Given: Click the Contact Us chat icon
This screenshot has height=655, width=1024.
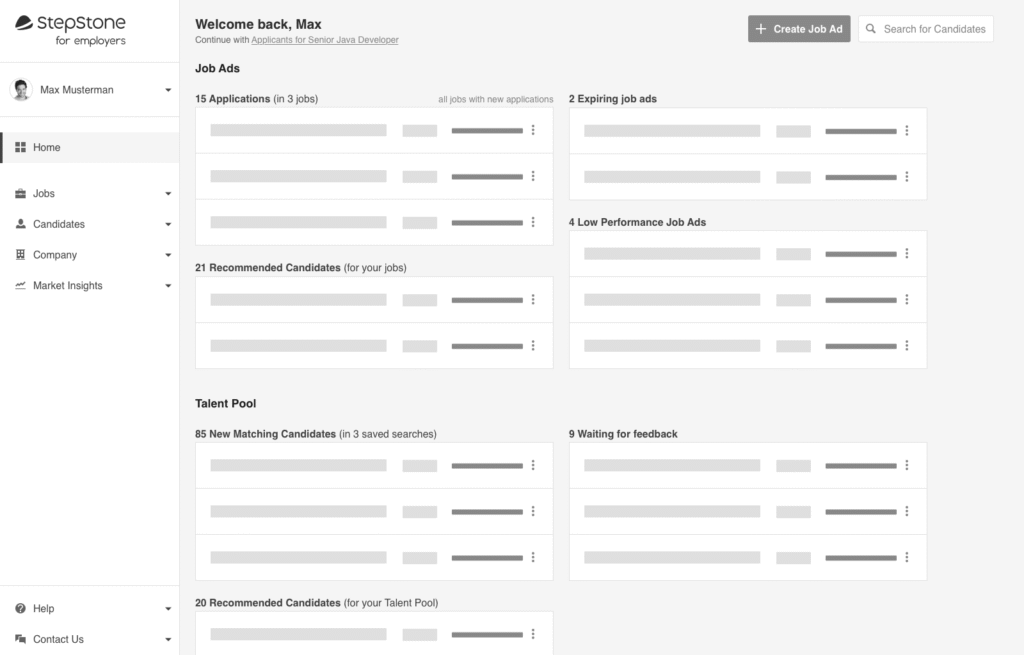Looking at the screenshot, I should pos(21,639).
